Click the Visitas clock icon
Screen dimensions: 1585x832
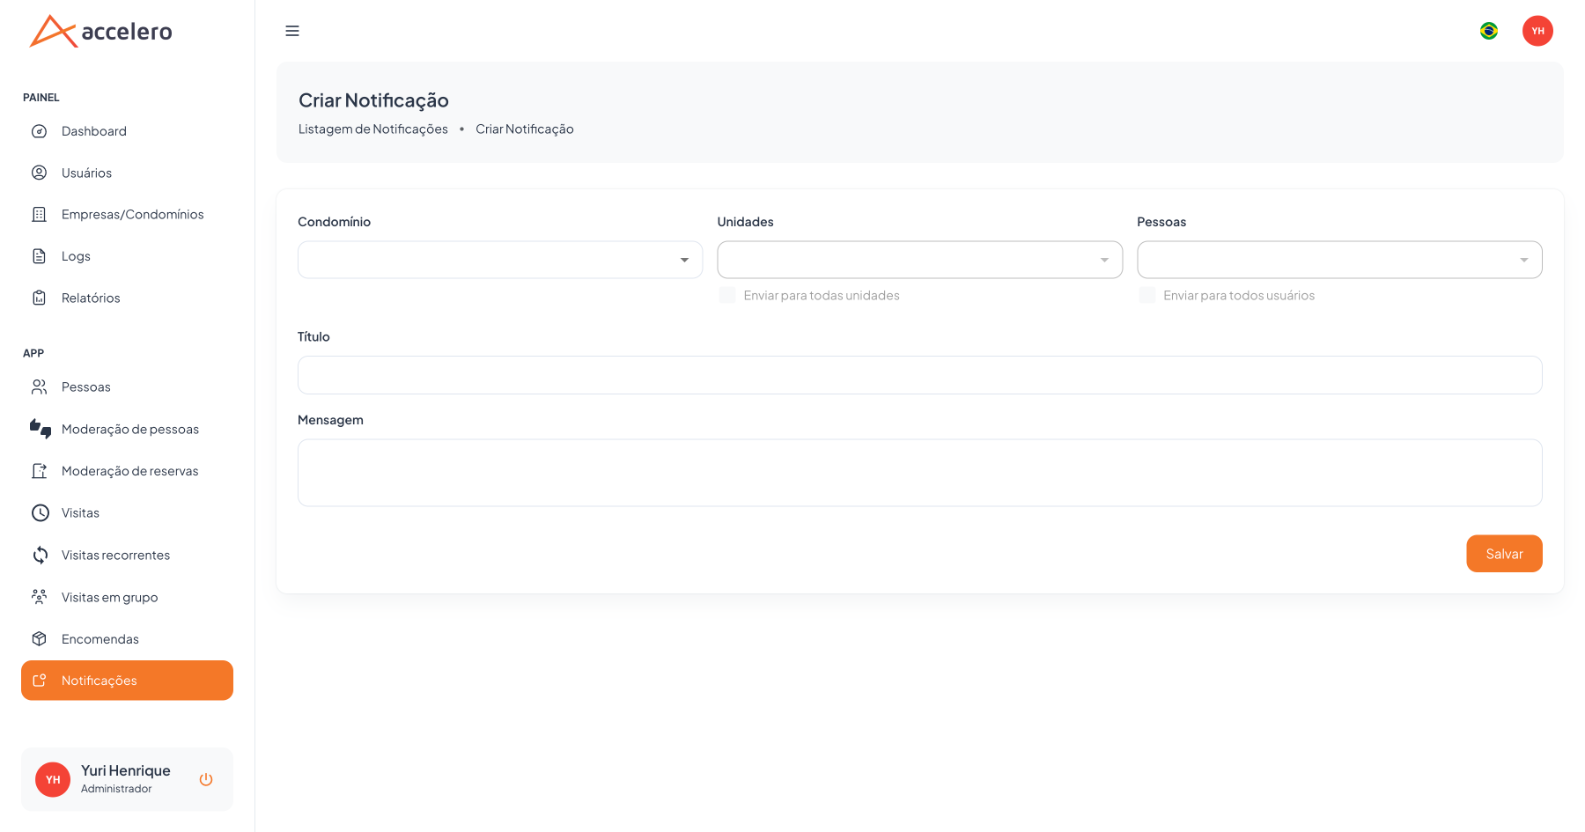[x=40, y=513]
